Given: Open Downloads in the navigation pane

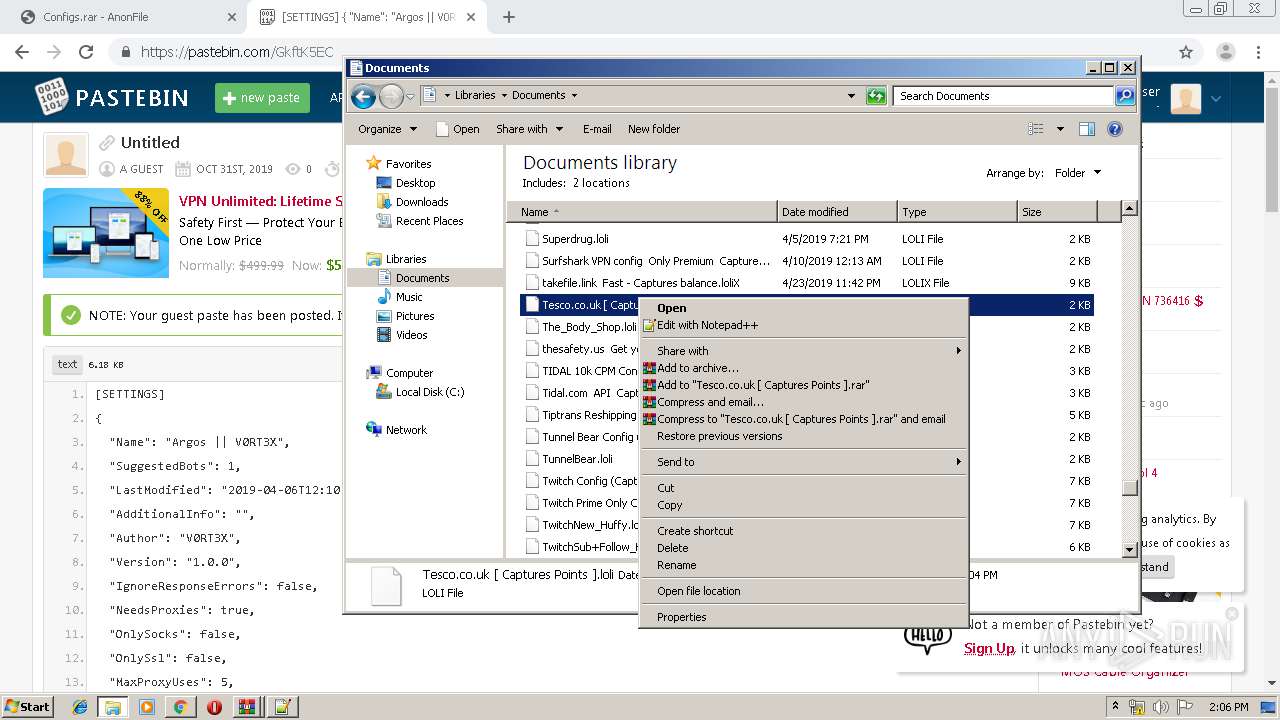Looking at the screenshot, I should (422, 202).
